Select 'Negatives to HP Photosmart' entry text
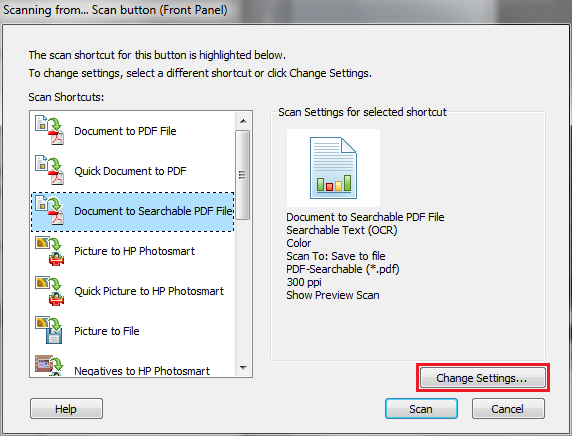Viewport: 572px width, 436px height. coord(142,371)
